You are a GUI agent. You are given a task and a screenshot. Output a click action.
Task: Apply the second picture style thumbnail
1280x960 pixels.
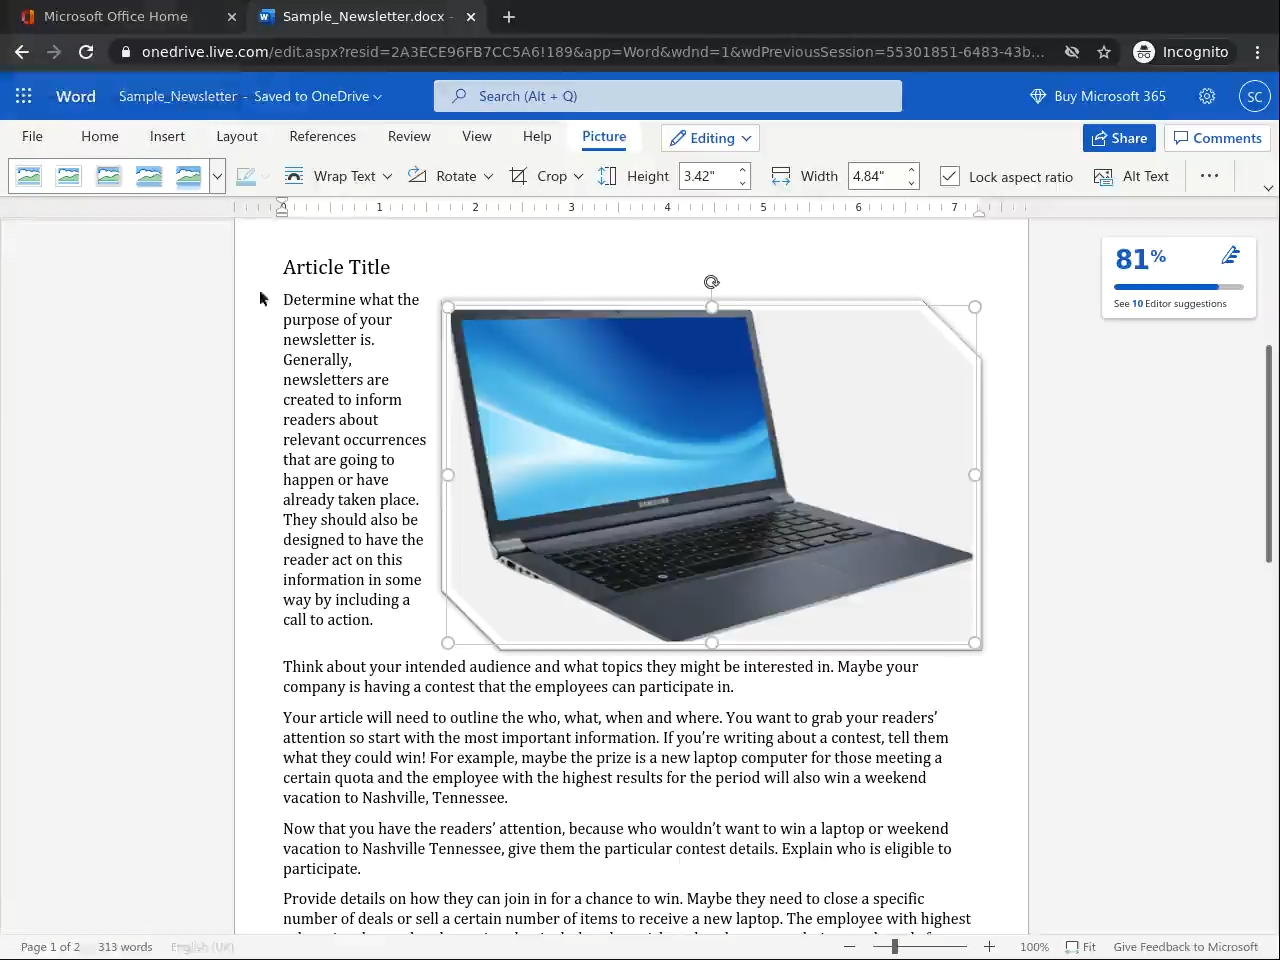pyautogui.click(x=69, y=177)
